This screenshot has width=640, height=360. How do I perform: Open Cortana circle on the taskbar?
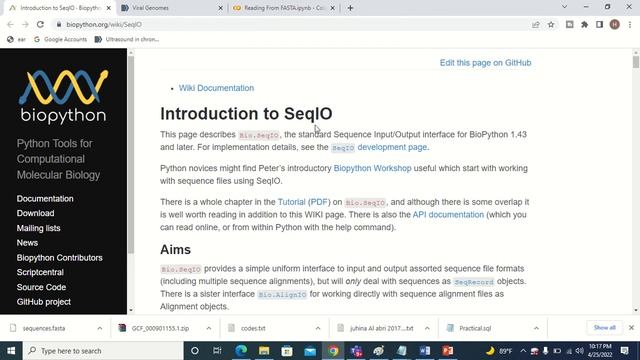(195, 351)
